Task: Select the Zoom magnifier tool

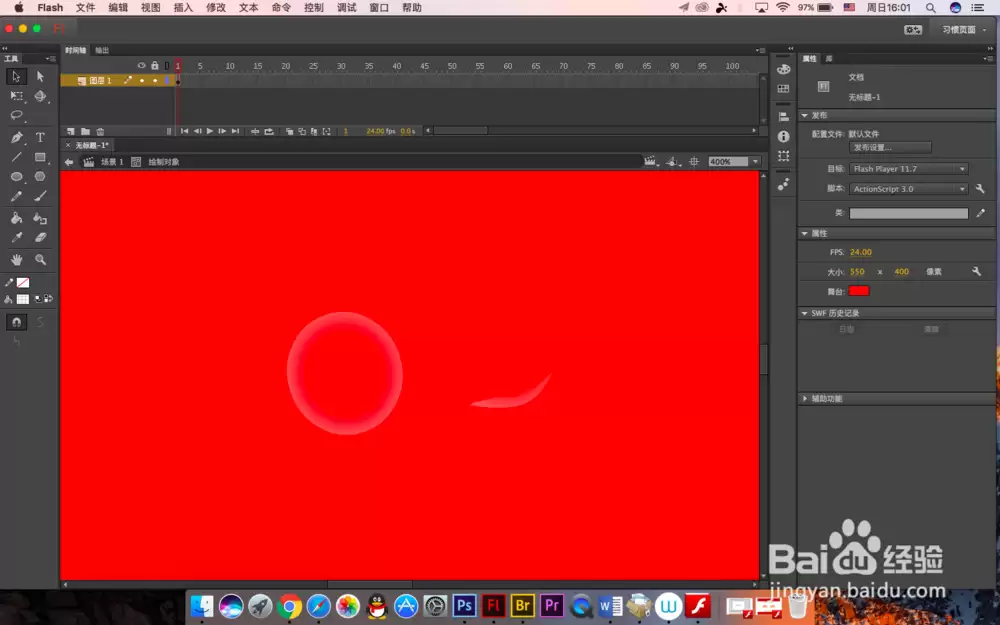Action: click(x=40, y=259)
